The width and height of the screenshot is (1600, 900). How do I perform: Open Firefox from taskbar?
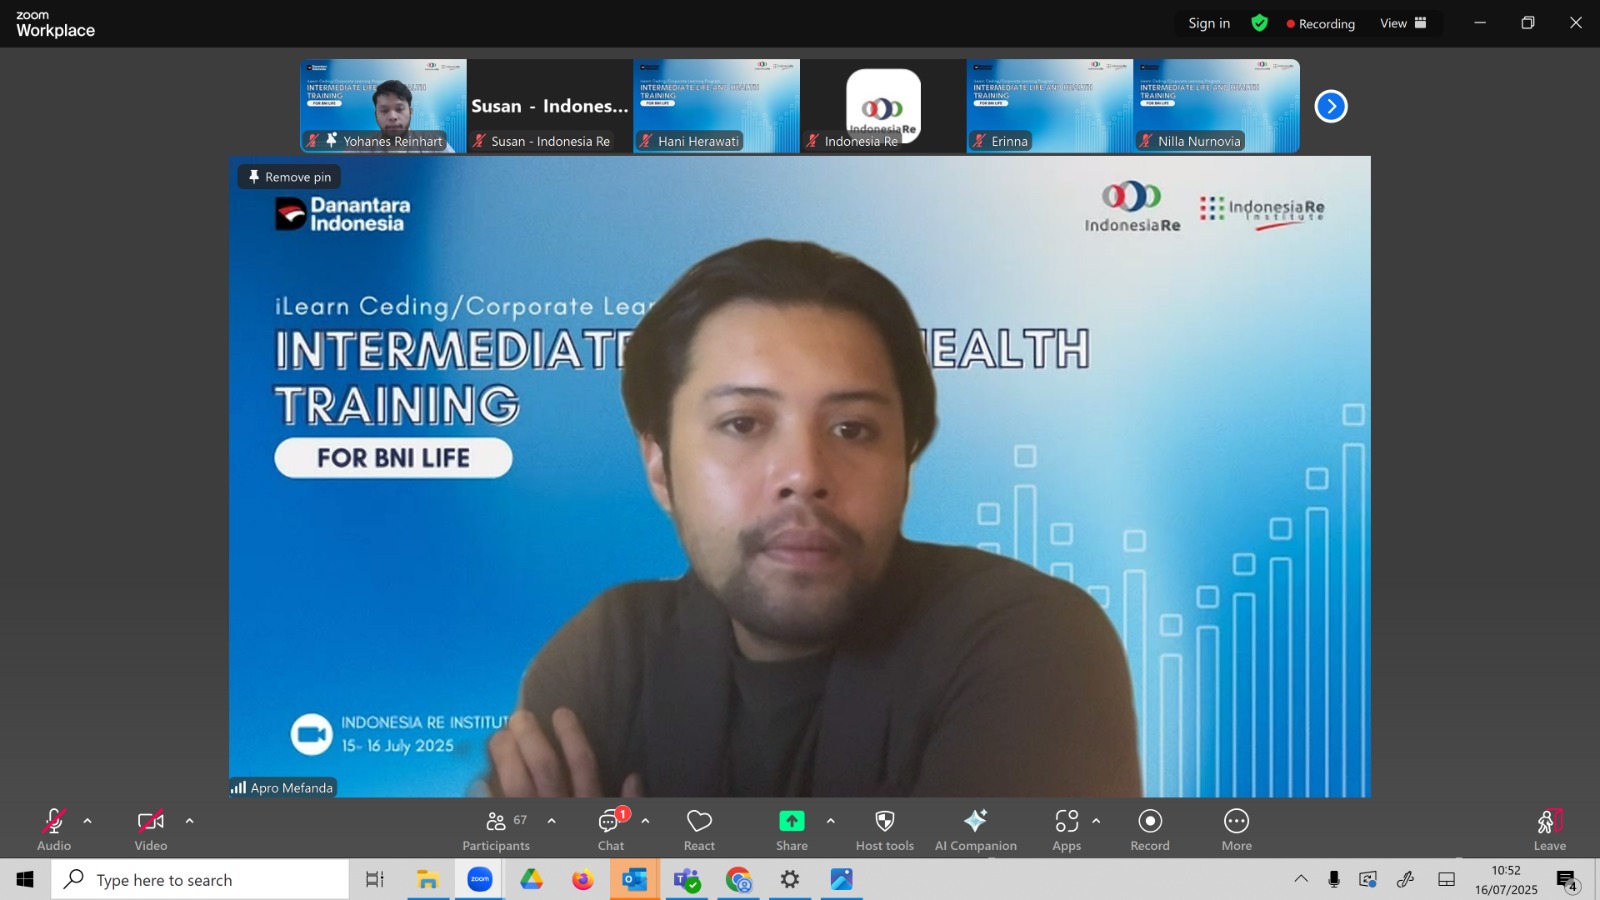(x=583, y=880)
